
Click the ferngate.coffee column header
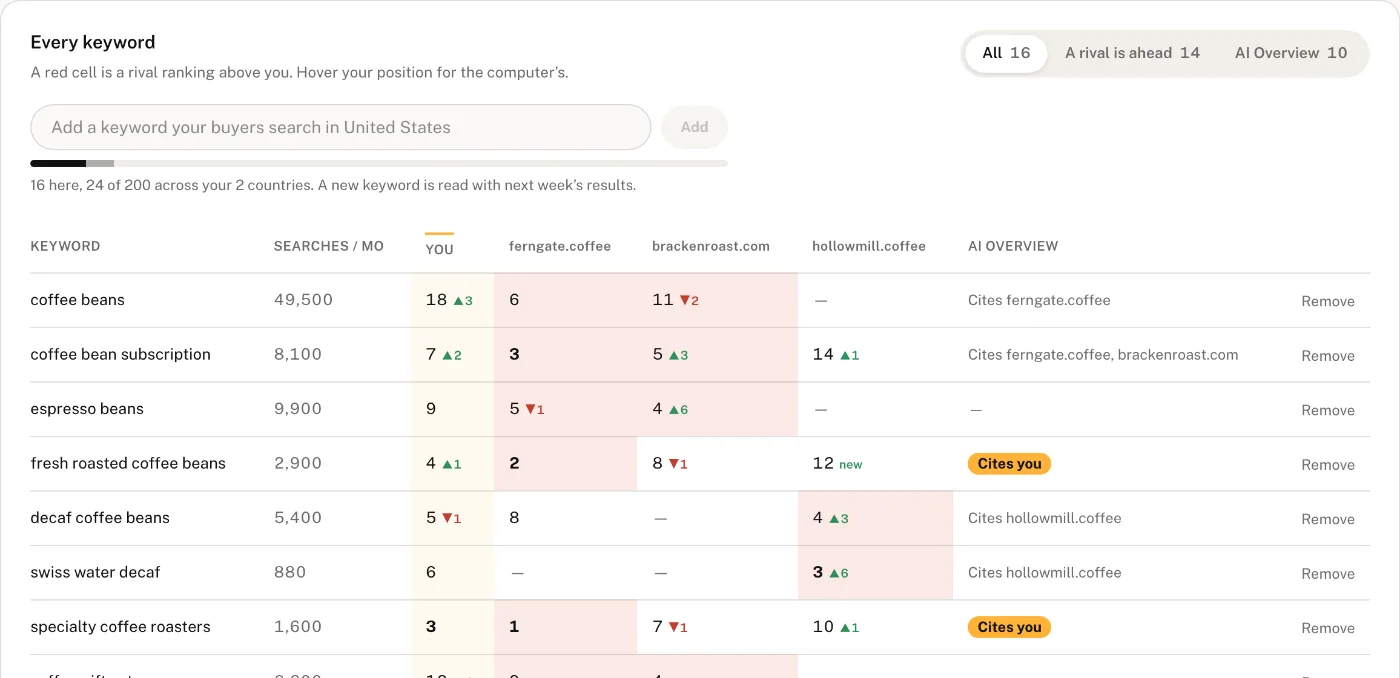(560, 246)
